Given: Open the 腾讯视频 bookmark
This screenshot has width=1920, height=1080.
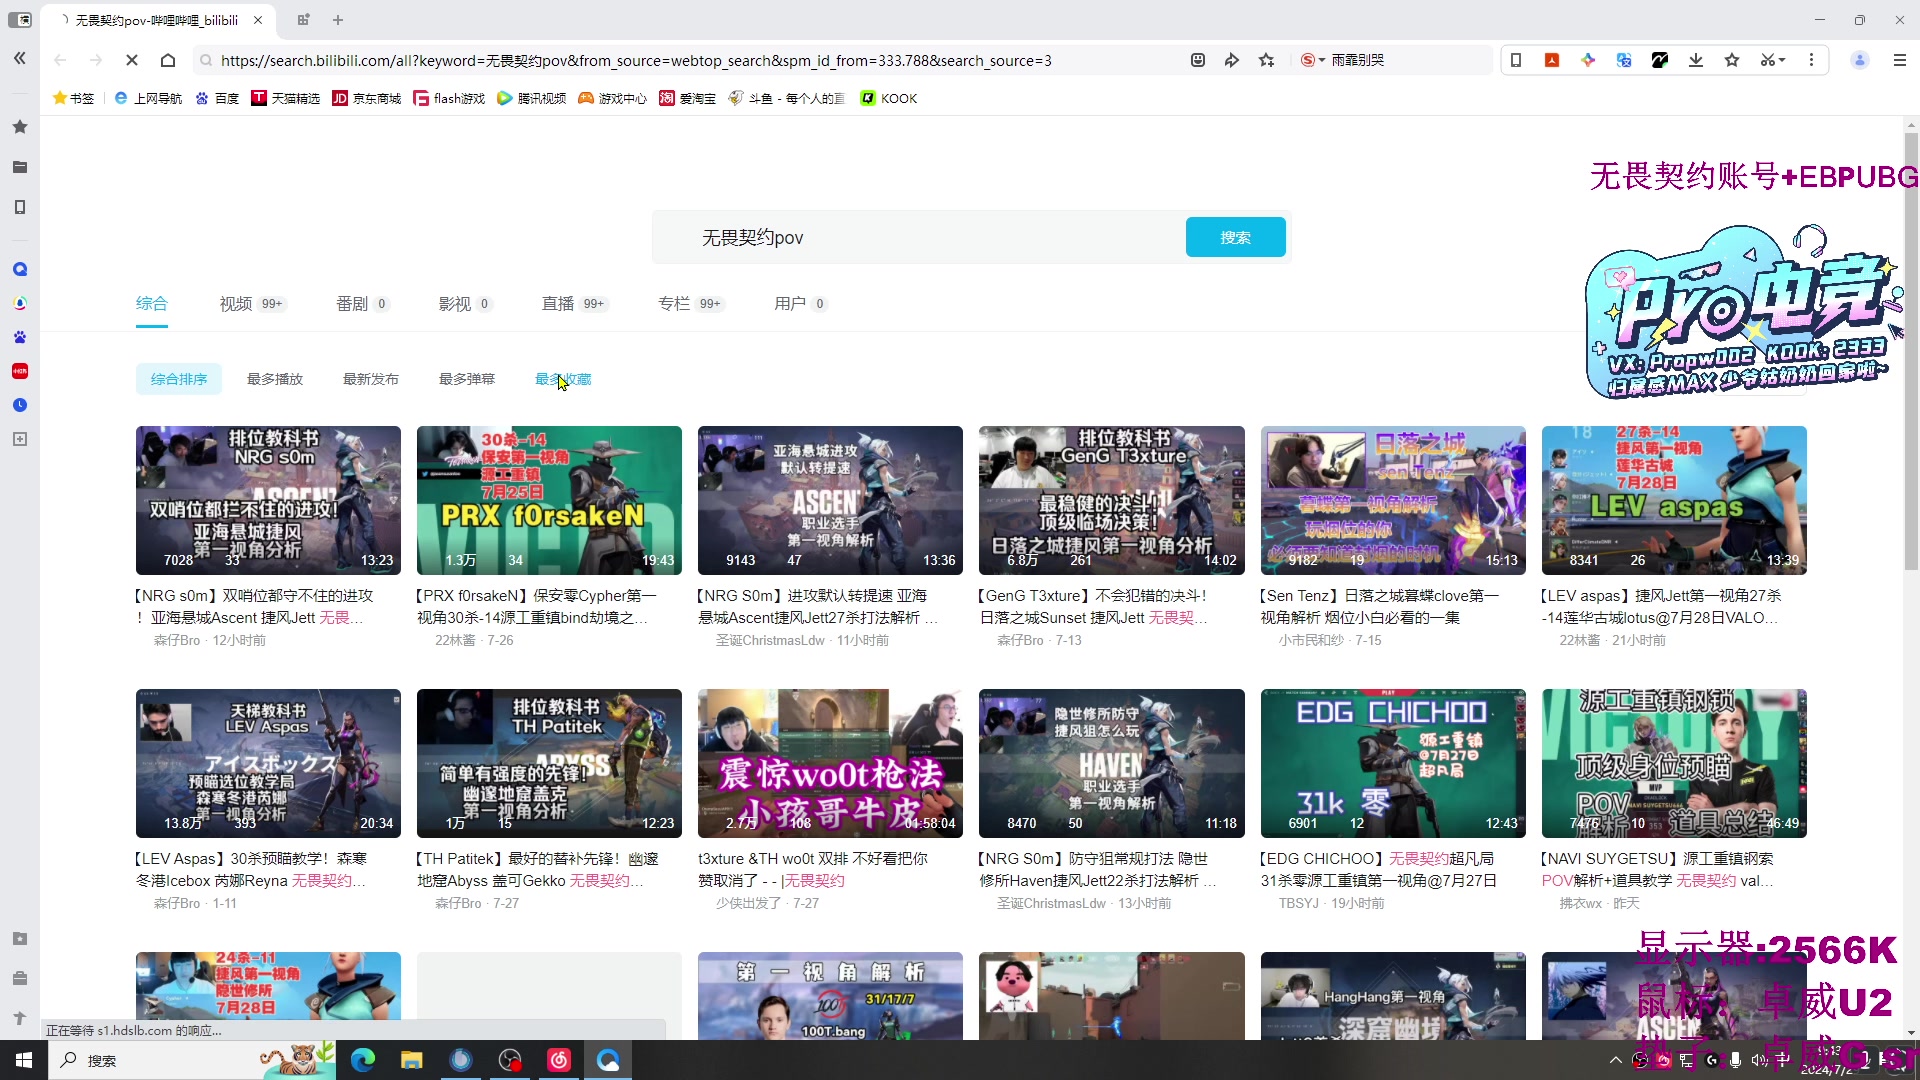Looking at the screenshot, I should click(x=532, y=98).
